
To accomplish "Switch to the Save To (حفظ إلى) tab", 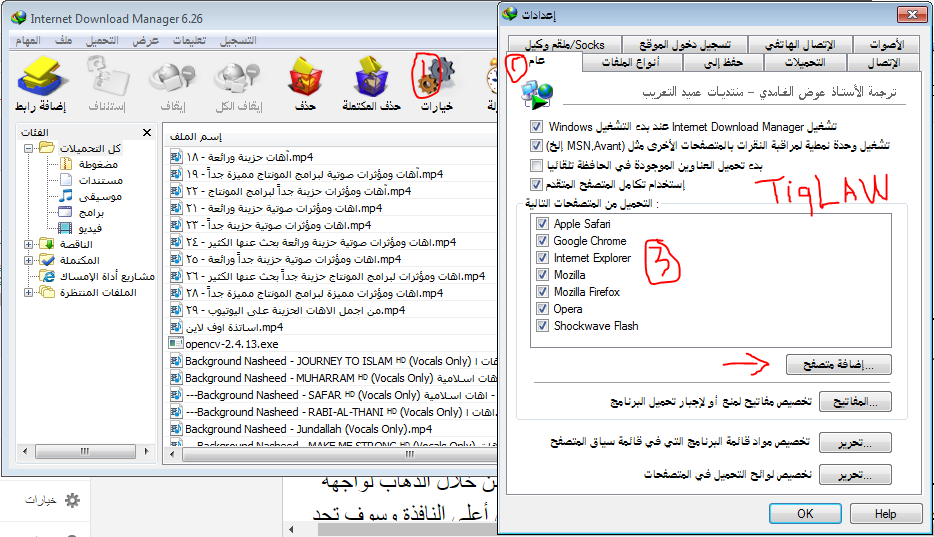I will click(723, 63).
